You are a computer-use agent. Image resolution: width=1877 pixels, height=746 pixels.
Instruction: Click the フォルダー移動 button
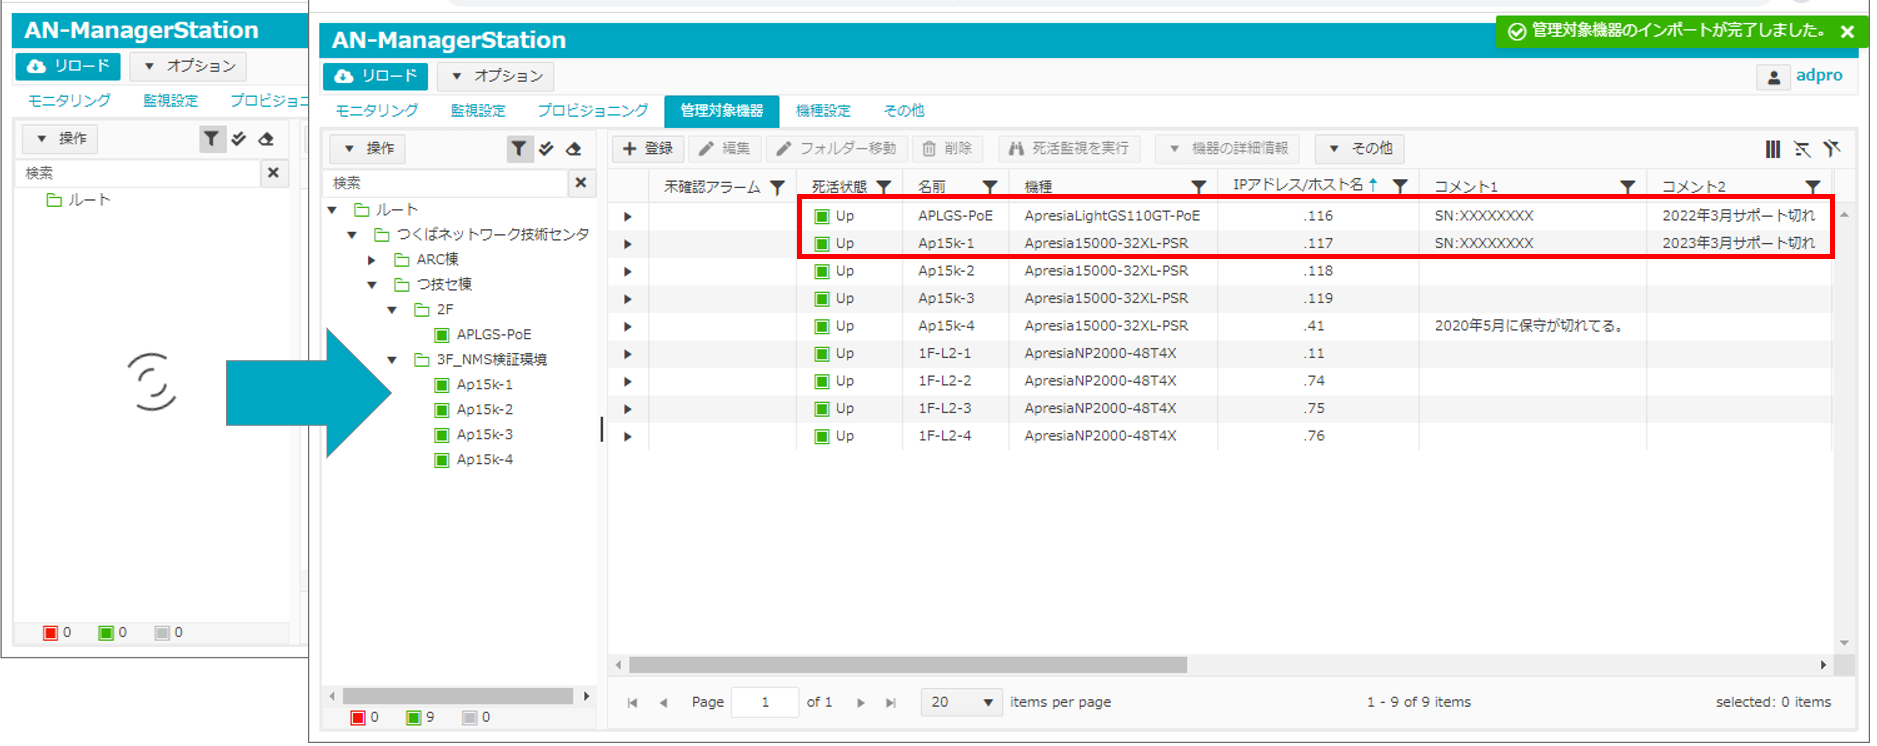(x=837, y=149)
